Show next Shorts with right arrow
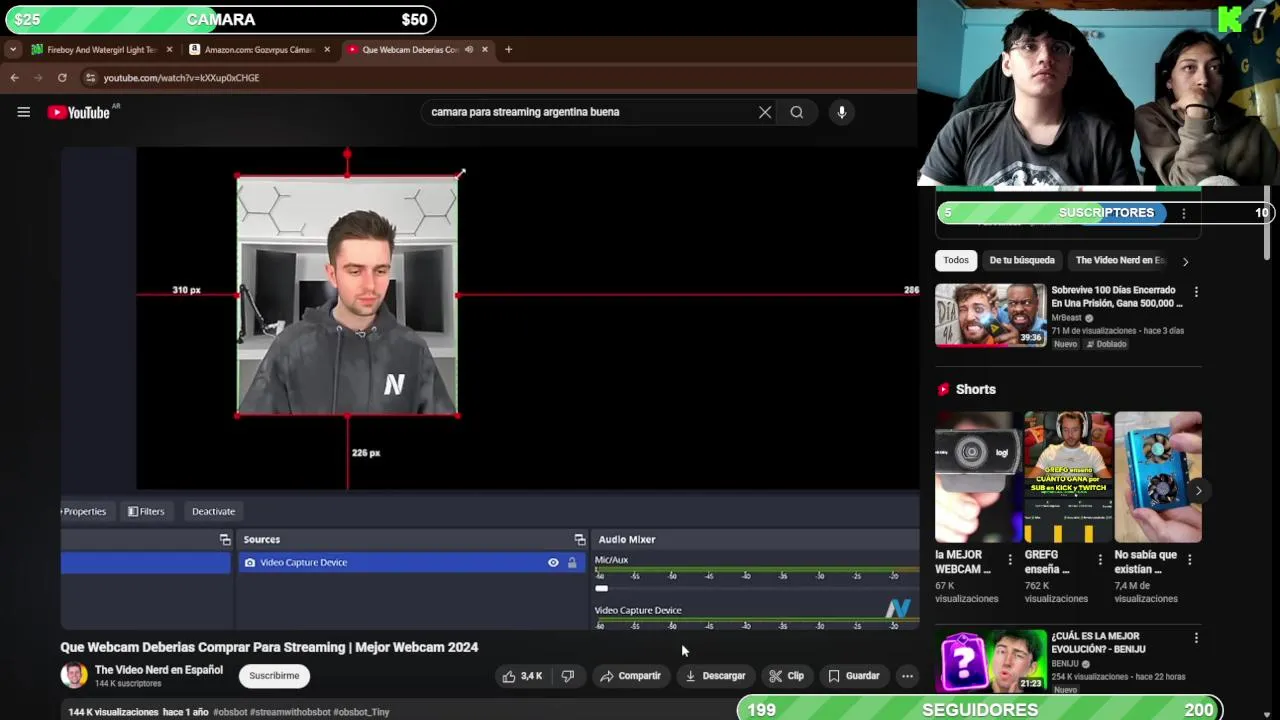Image resolution: width=1280 pixels, height=720 pixels. click(x=1198, y=491)
